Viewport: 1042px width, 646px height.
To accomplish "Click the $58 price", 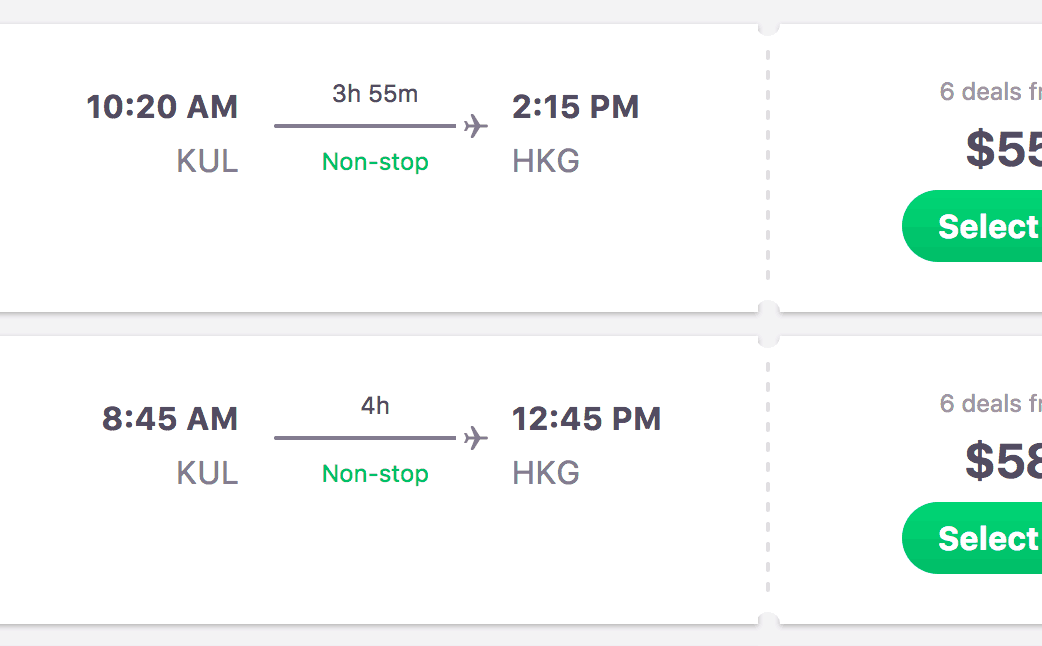I will (x=1003, y=462).
